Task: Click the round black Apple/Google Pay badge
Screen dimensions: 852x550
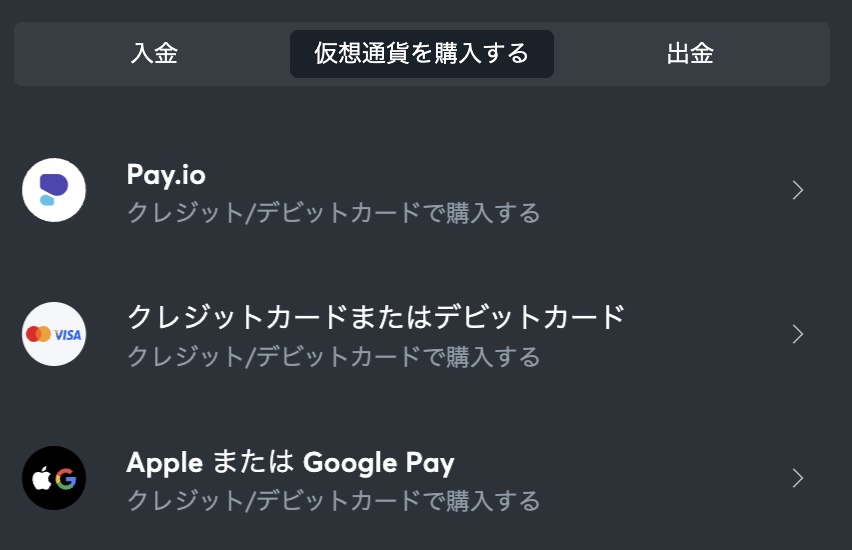Action: pos(54,478)
